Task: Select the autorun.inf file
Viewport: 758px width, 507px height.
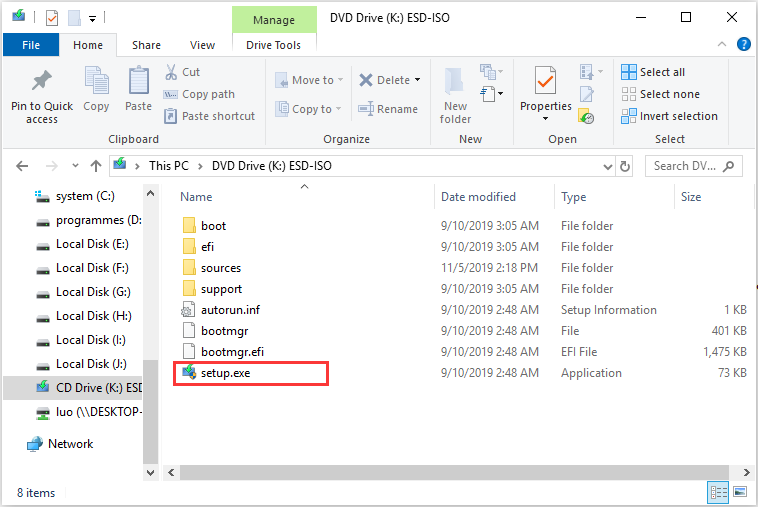Action: pos(230,310)
